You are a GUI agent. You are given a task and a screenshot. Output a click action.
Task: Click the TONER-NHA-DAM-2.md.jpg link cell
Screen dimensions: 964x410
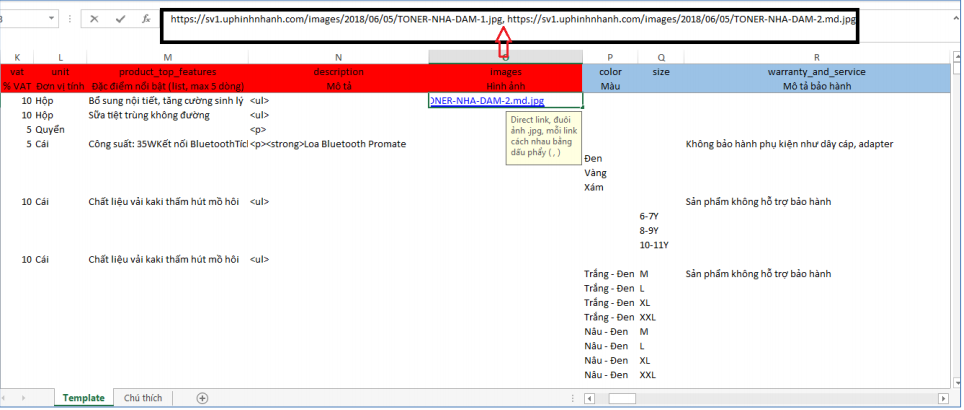tap(504, 101)
